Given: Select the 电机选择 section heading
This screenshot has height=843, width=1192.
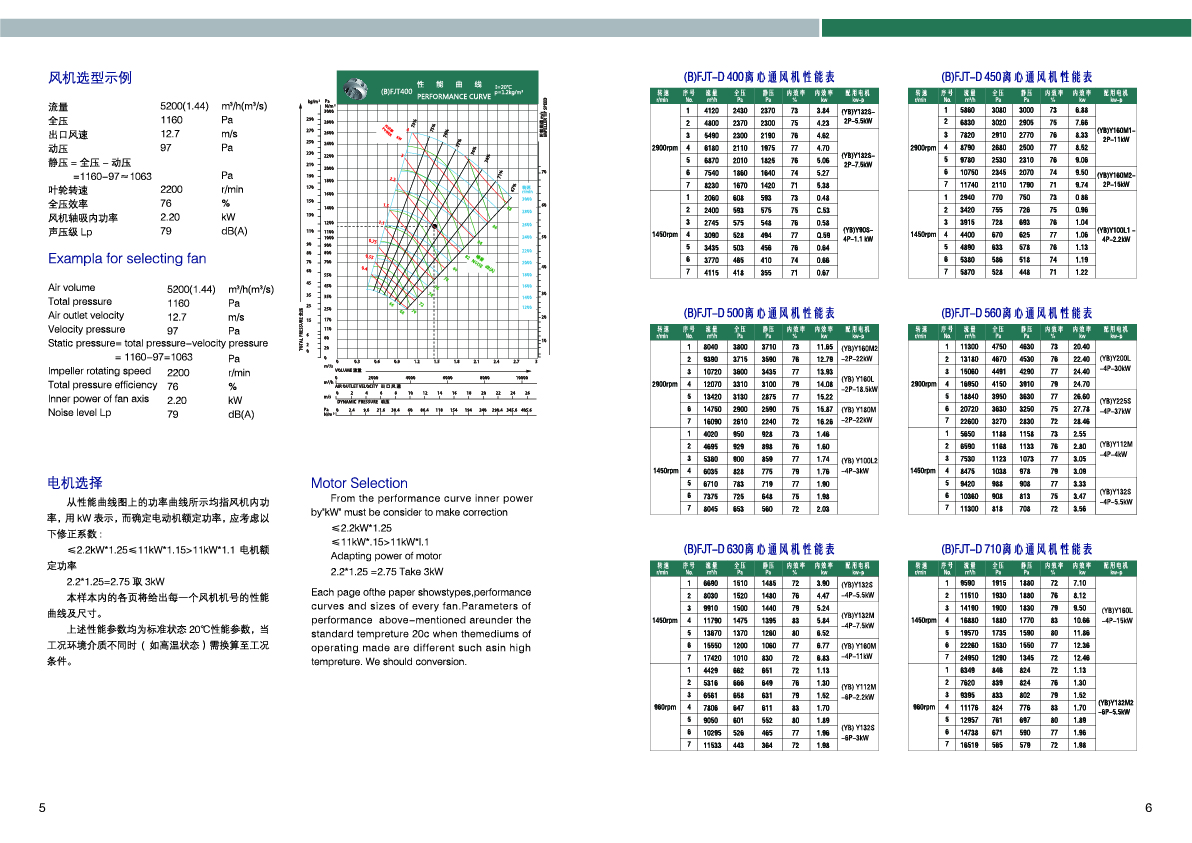Looking at the screenshot, I should click(75, 481).
